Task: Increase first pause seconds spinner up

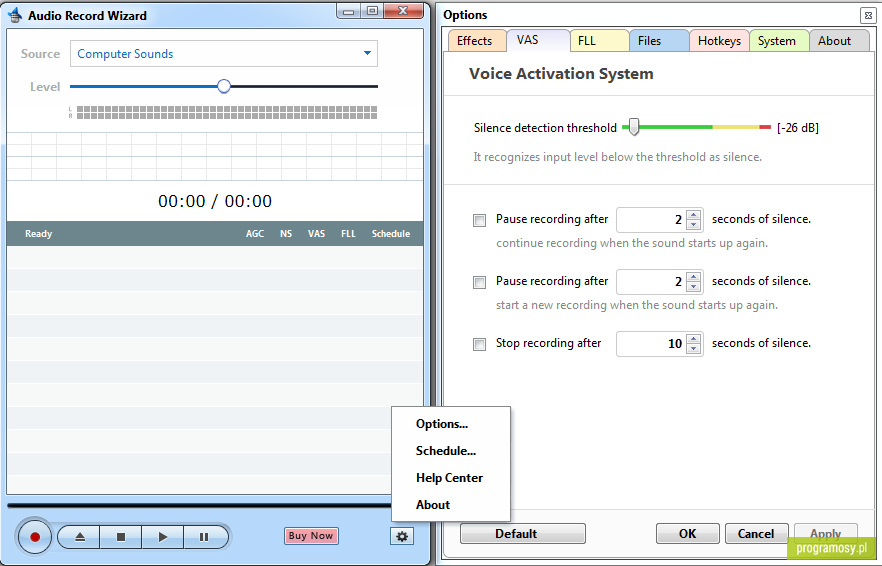Action: [x=694, y=214]
